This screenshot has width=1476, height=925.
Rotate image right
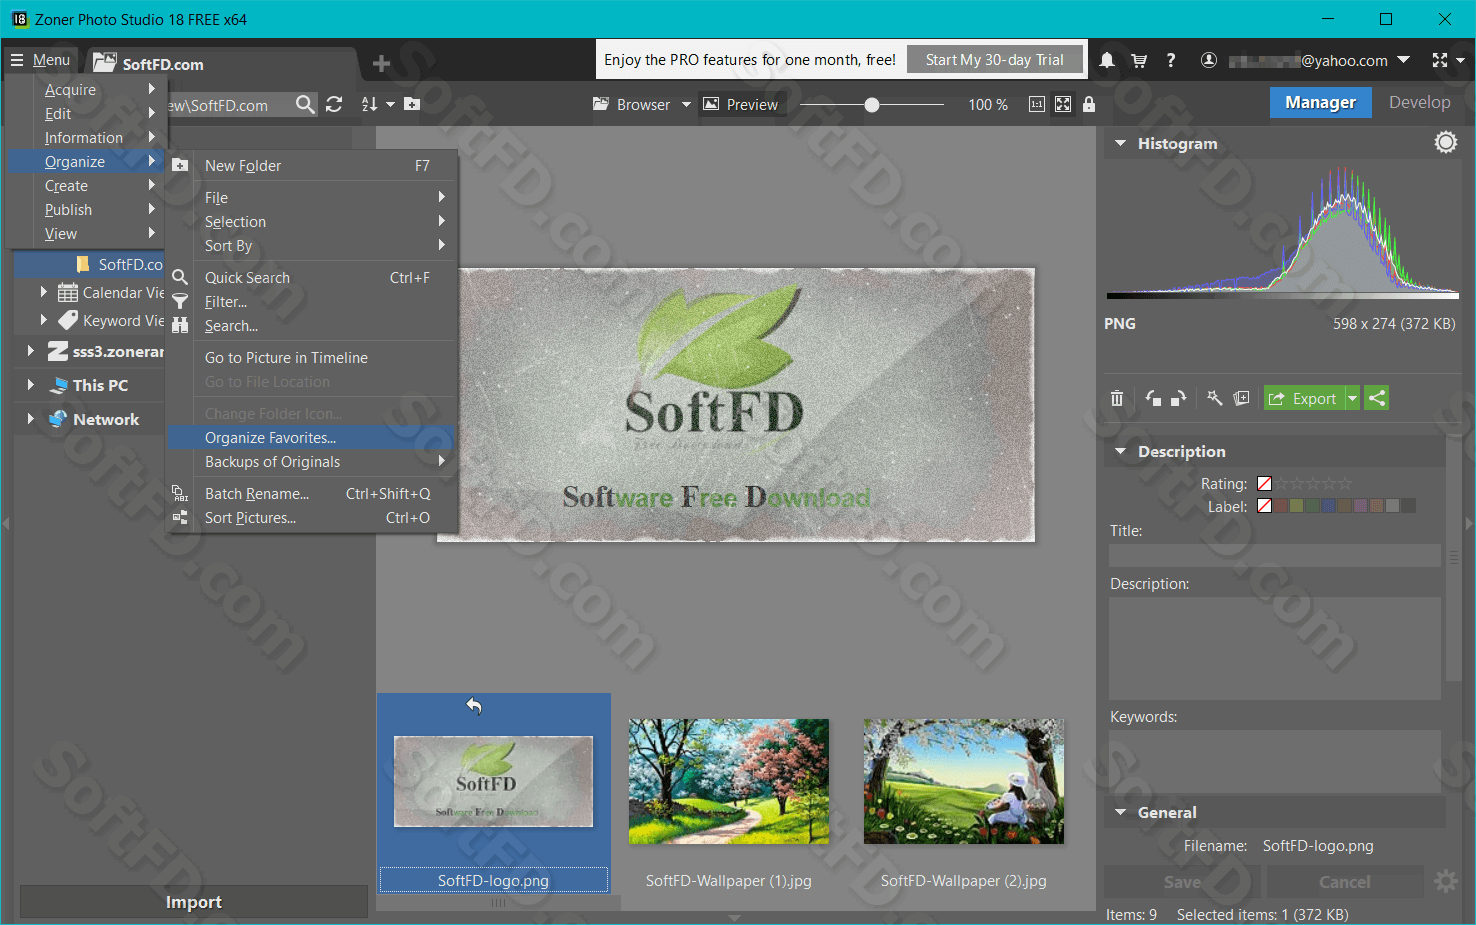(1178, 398)
